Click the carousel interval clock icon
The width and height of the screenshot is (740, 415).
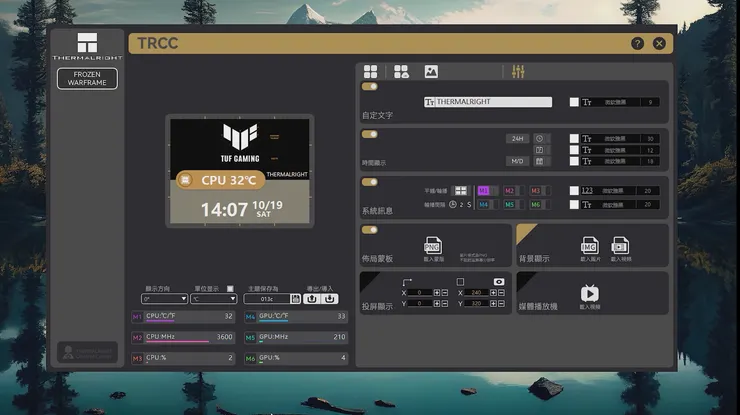[453, 204]
